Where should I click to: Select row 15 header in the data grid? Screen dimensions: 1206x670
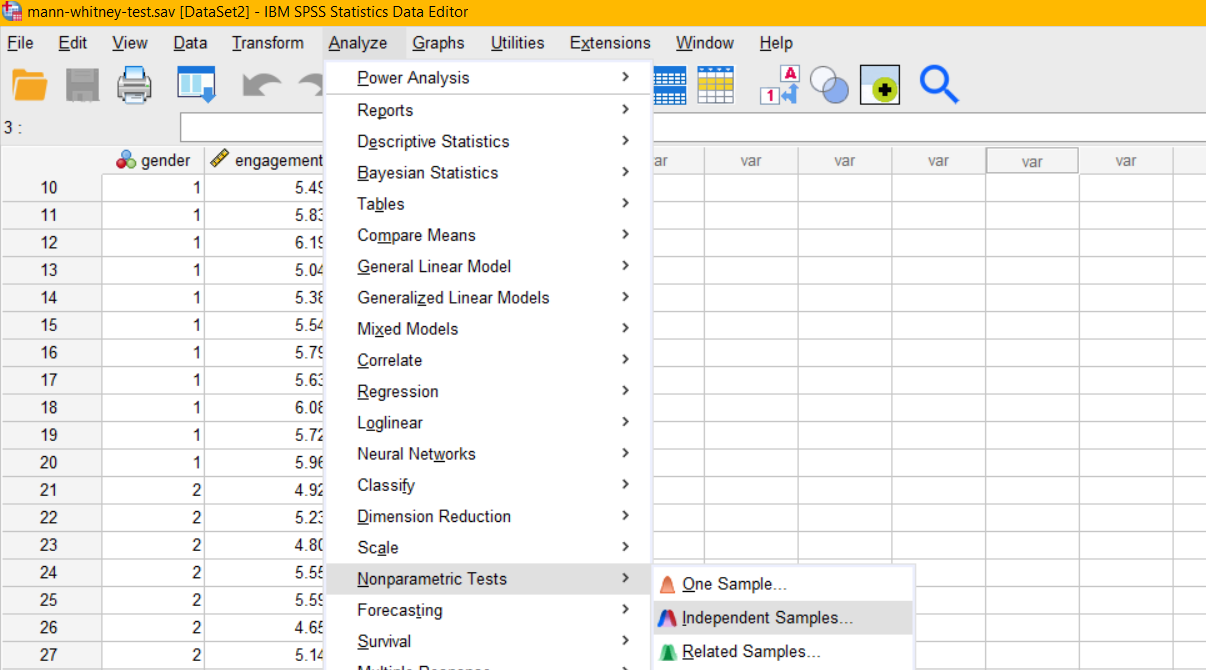pos(50,325)
